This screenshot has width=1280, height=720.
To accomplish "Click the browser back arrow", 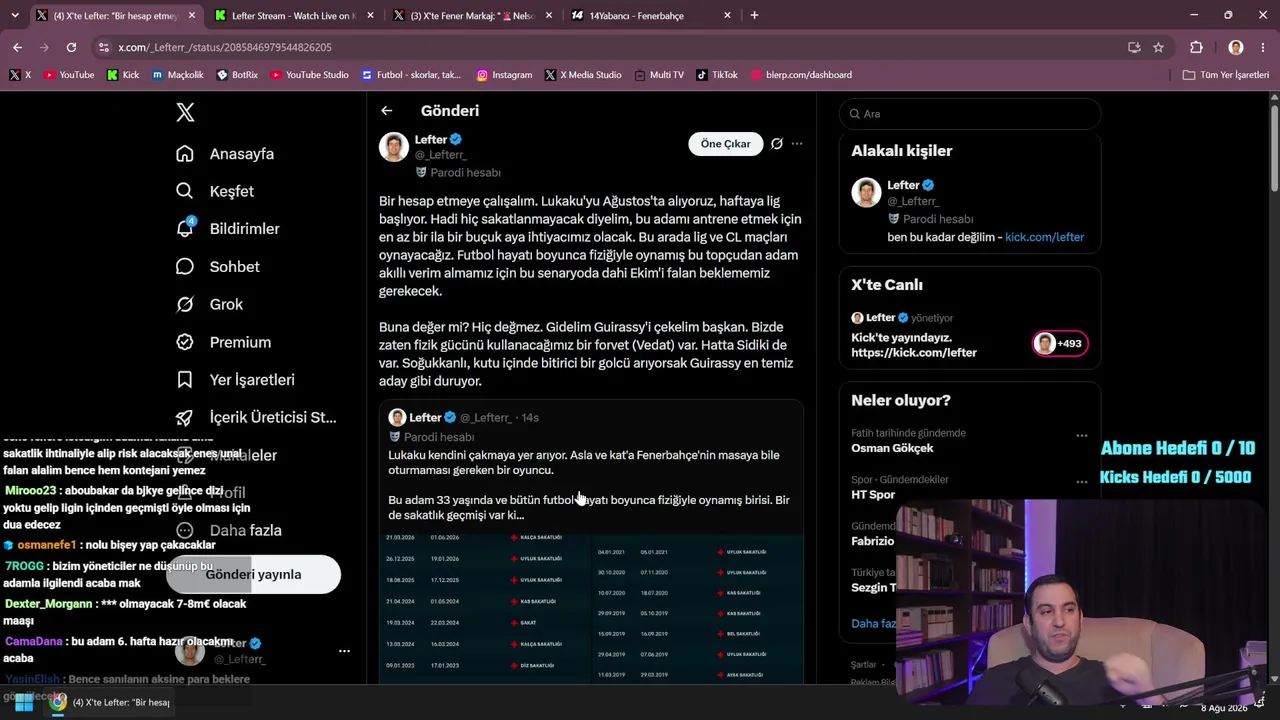I will point(17,47).
